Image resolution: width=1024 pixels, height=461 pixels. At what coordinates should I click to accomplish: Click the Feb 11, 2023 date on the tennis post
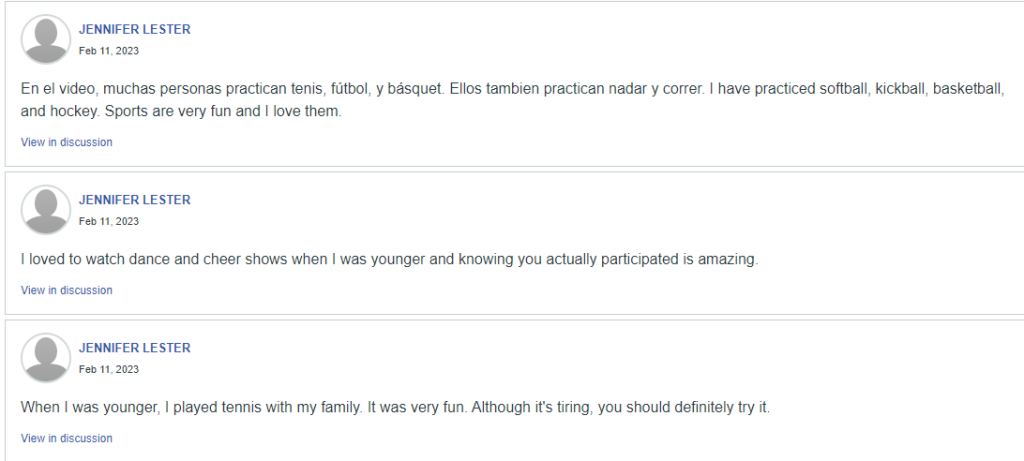tap(109, 369)
